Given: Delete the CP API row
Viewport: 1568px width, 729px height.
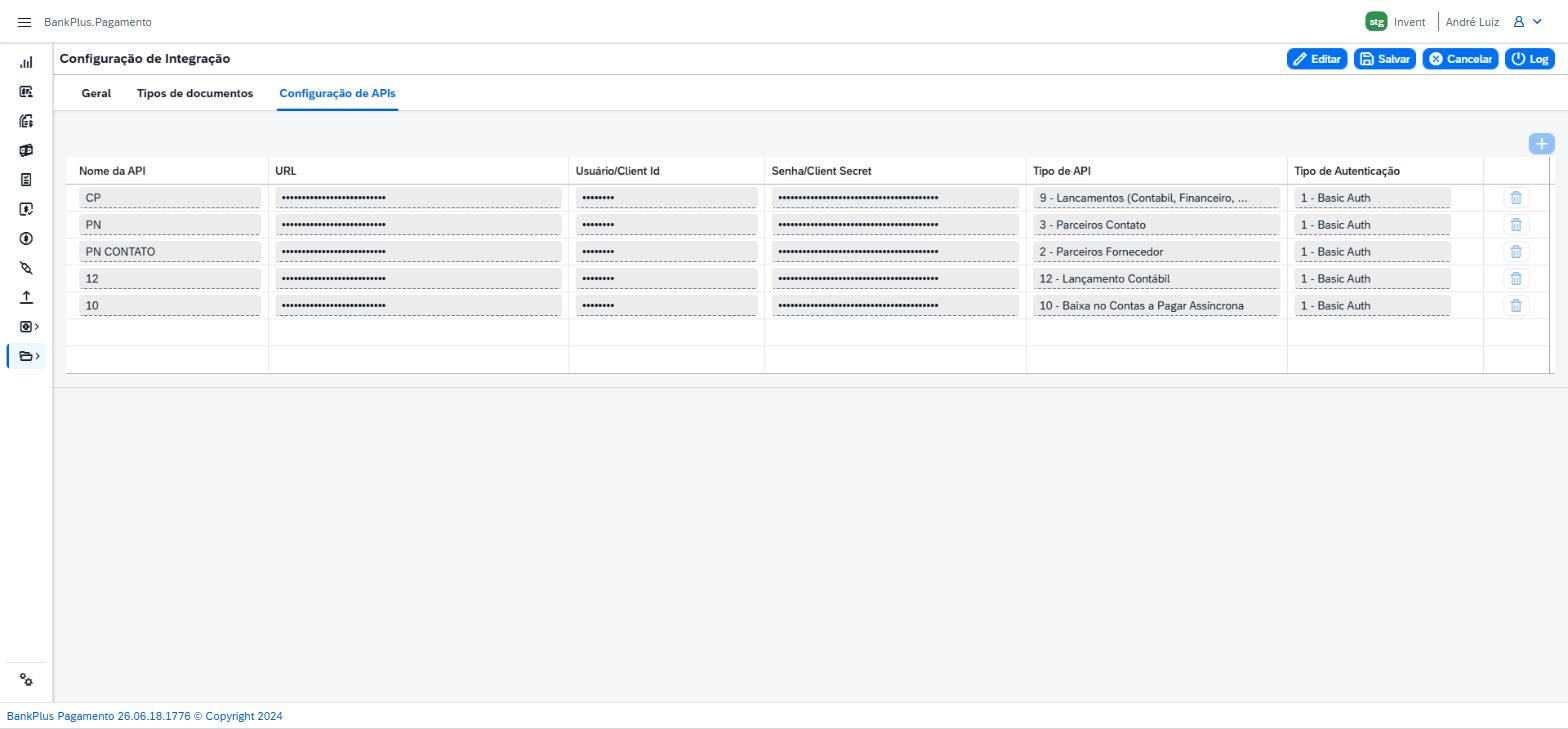Looking at the screenshot, I should pos(1516,198).
